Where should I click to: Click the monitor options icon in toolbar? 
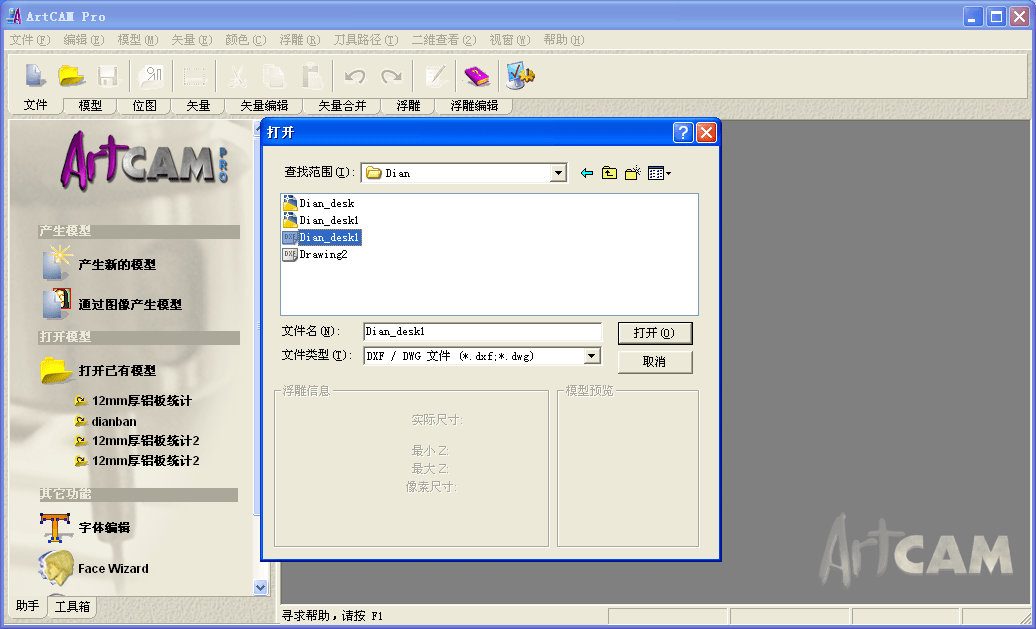(x=519, y=75)
